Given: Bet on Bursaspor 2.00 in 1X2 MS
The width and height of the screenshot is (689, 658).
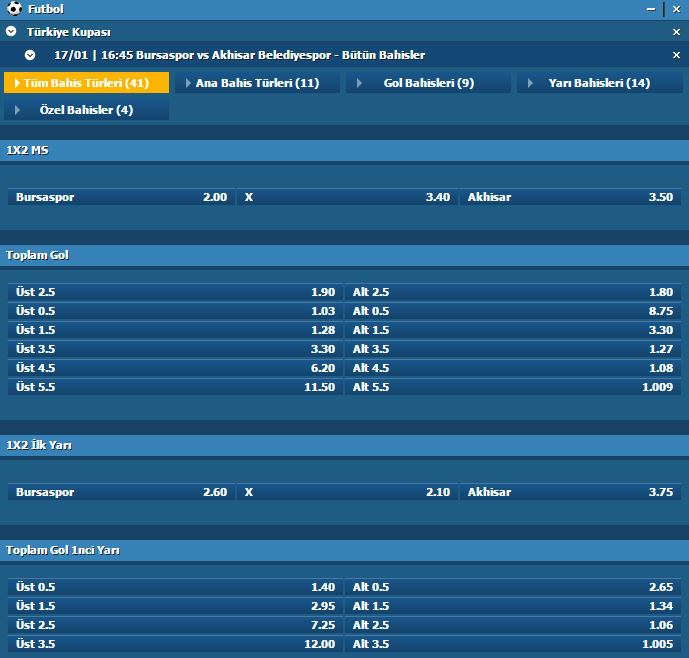Looking at the screenshot, I should click(x=121, y=197).
